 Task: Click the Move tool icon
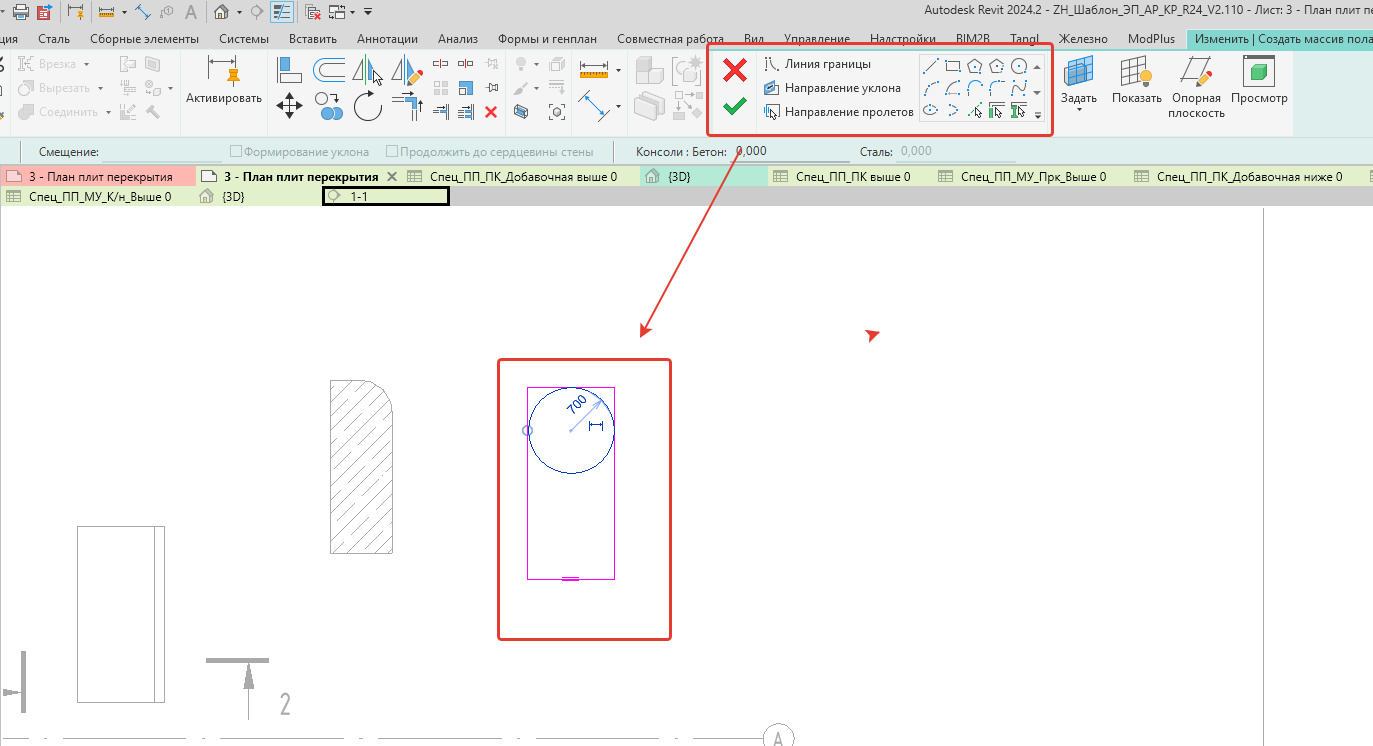pos(289,105)
